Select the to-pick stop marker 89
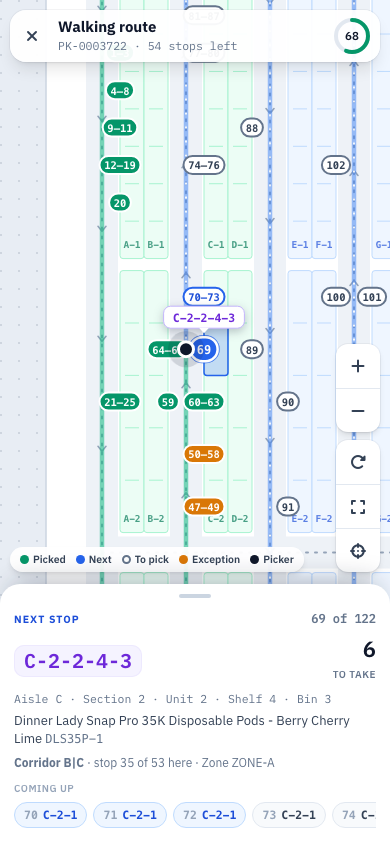Viewport: 390px width, 844px height. pyautogui.click(x=252, y=349)
